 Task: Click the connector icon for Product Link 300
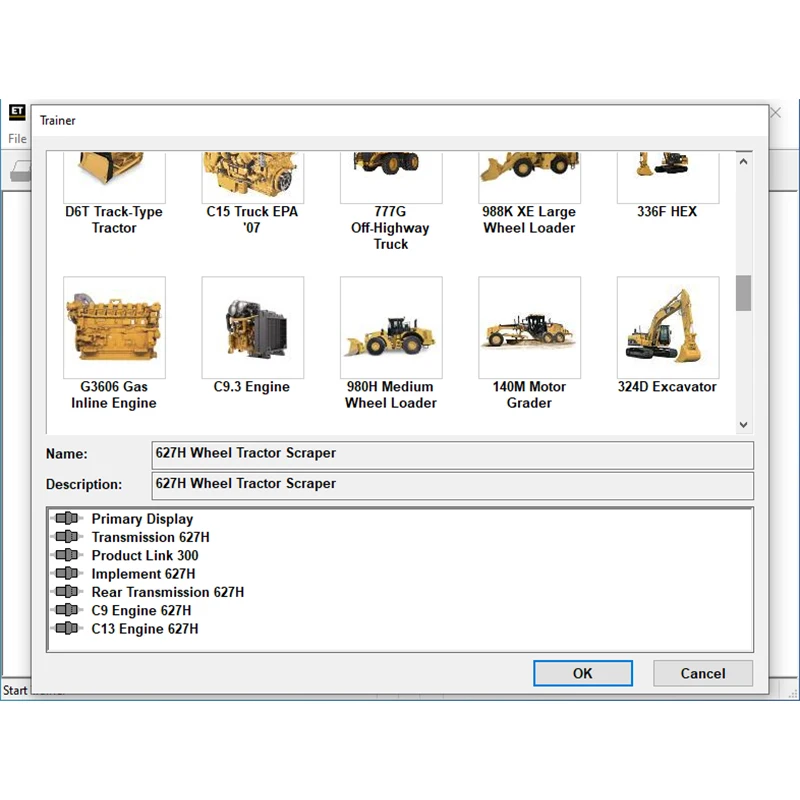[67, 555]
